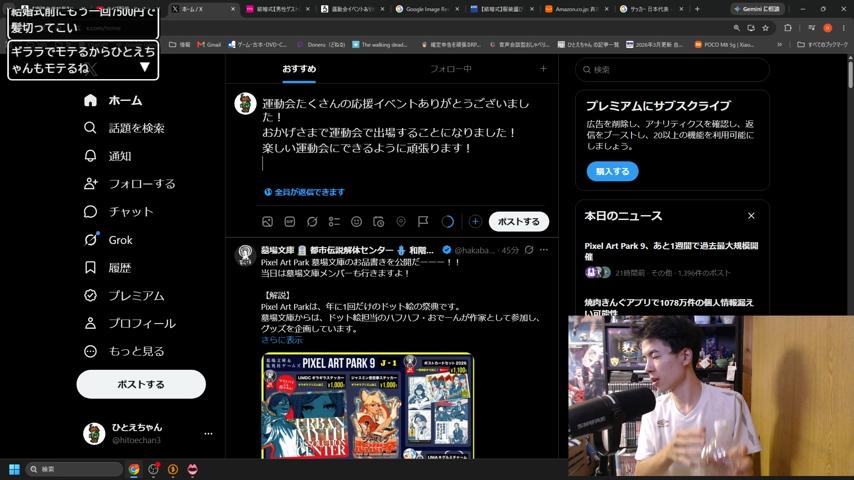
Task: Expand もっと見る more menu in sidebar
Action: [124, 351]
